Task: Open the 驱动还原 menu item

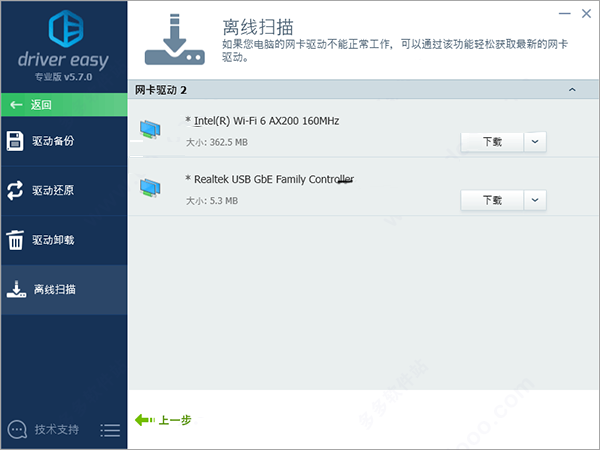Action: coord(64,190)
